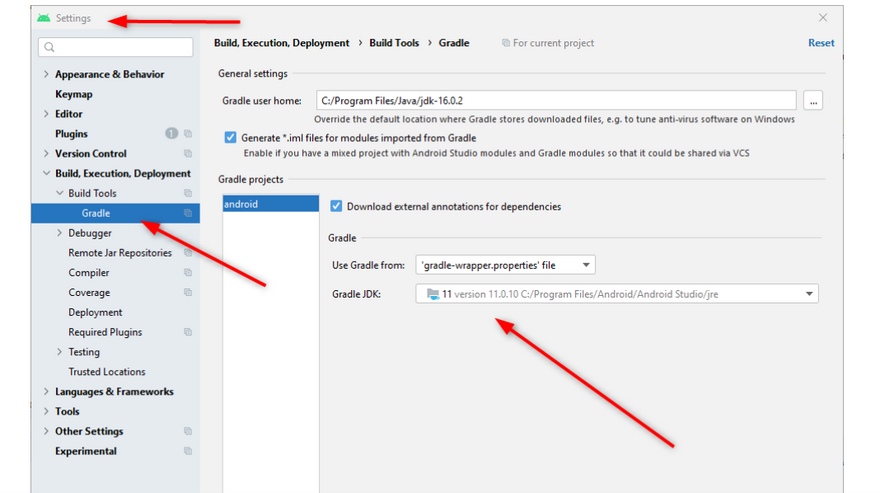Image resolution: width=880 pixels, height=493 pixels.
Task: Click the project icon next to Compiler
Action: pyautogui.click(x=187, y=273)
